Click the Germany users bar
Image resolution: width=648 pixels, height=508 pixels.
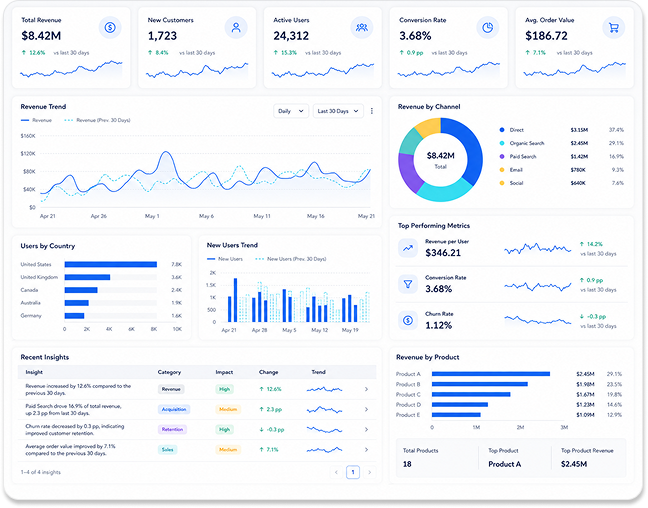[74, 316]
